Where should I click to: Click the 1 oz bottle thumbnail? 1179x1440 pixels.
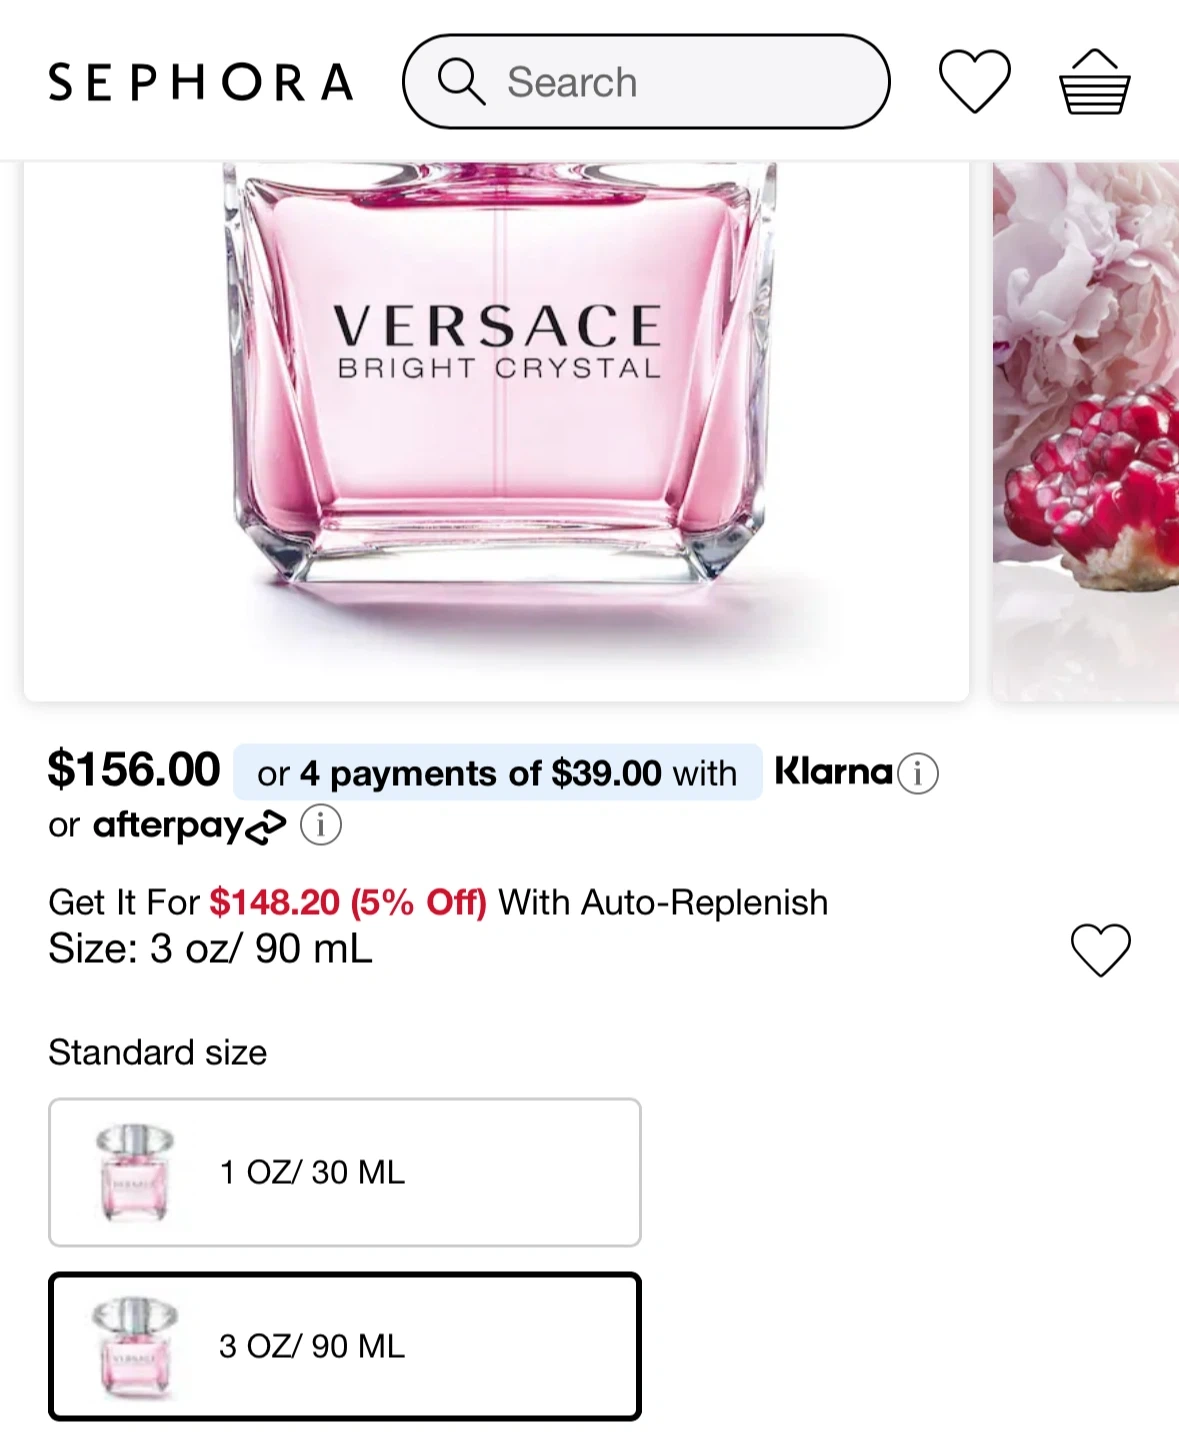pos(134,1172)
